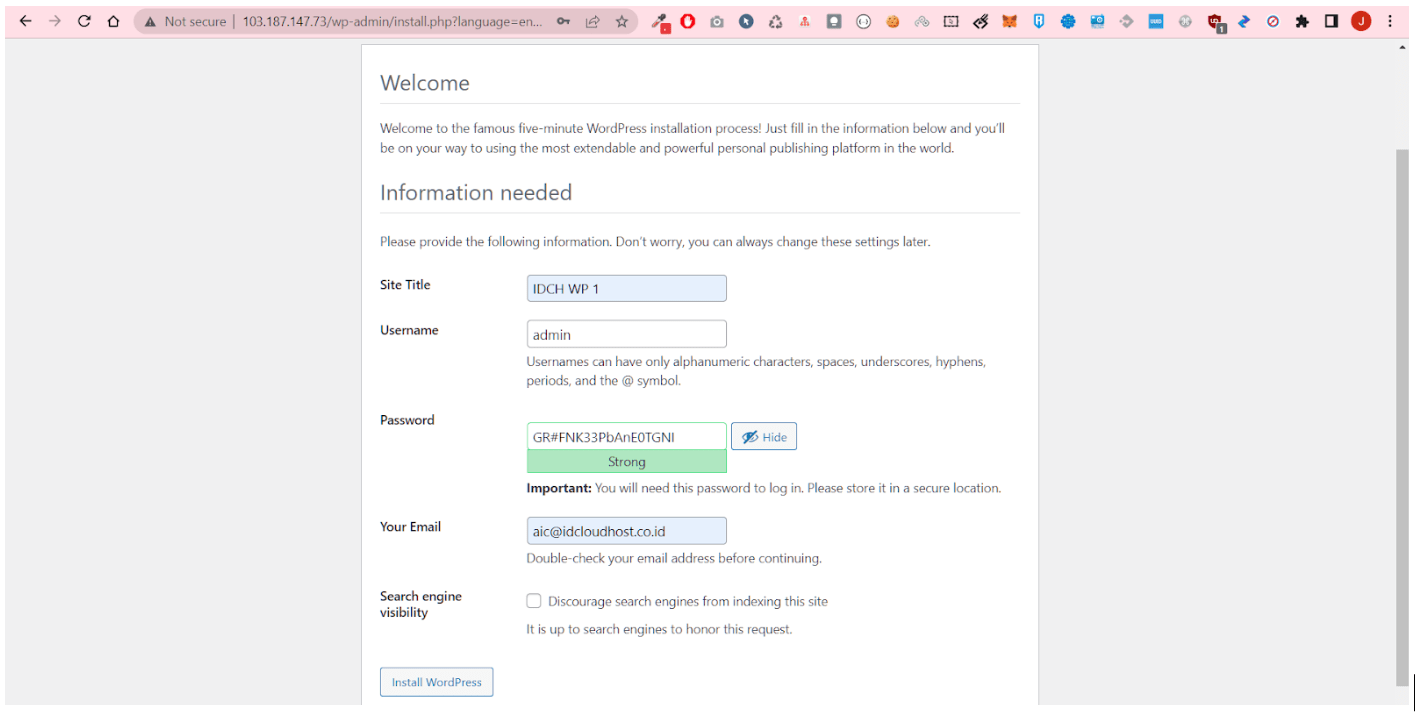Image resolution: width=1415 pixels, height=715 pixels.
Task: Click the page's vertical scrollbar
Action: click(1401, 400)
